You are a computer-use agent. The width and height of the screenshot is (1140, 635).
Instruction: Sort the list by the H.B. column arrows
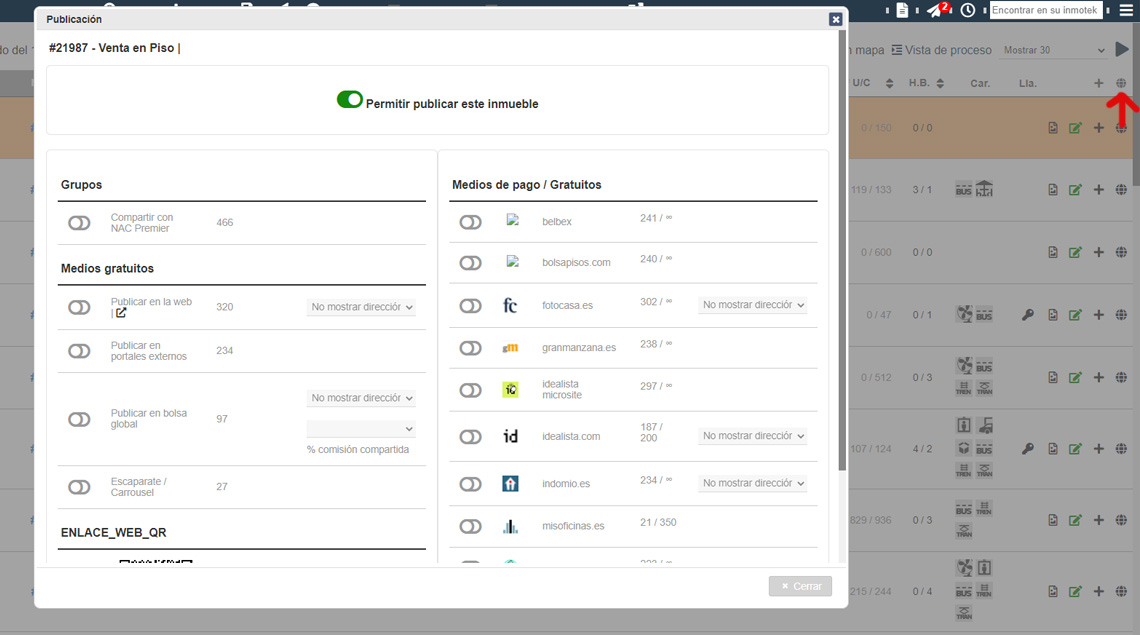pyautogui.click(x=940, y=83)
